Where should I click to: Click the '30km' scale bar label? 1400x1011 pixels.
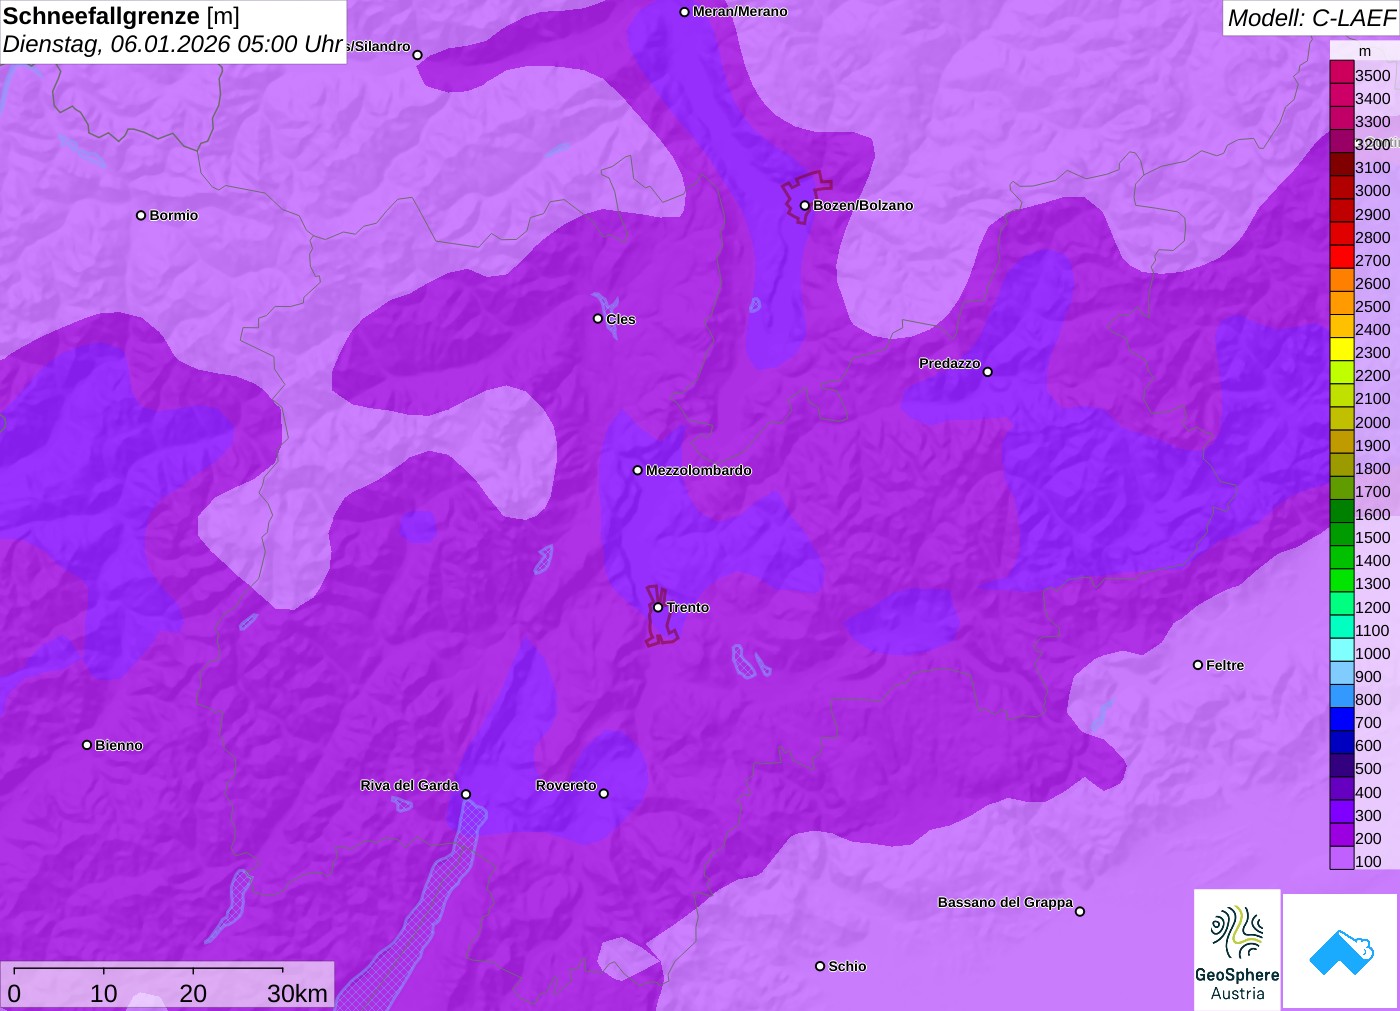297,993
